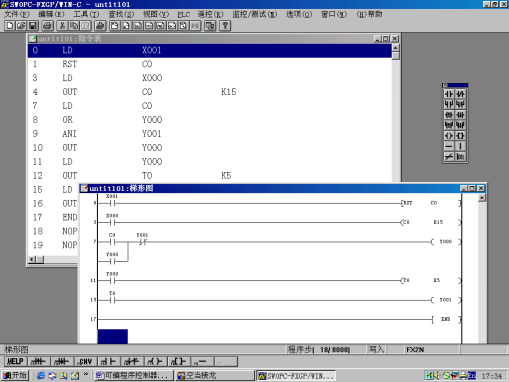The width and height of the screenshot is (509, 382).
Task: Open help via the question mark icon
Action: pyautogui.click(x=225, y=26)
